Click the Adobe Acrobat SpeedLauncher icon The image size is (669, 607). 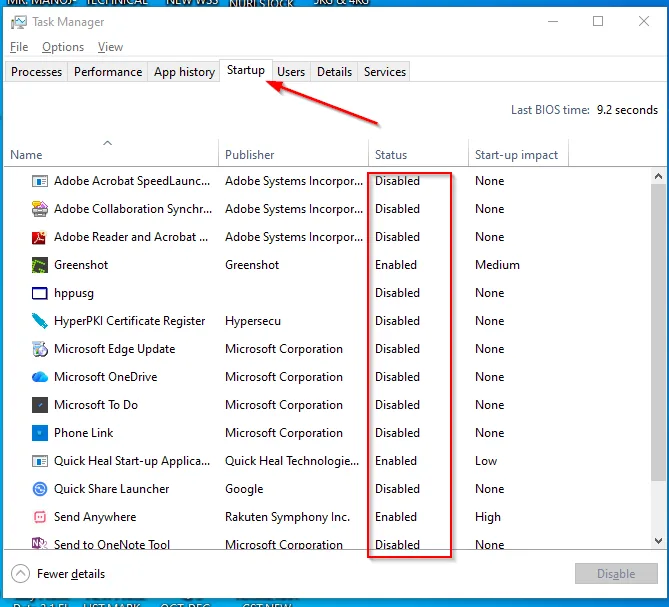(40, 181)
